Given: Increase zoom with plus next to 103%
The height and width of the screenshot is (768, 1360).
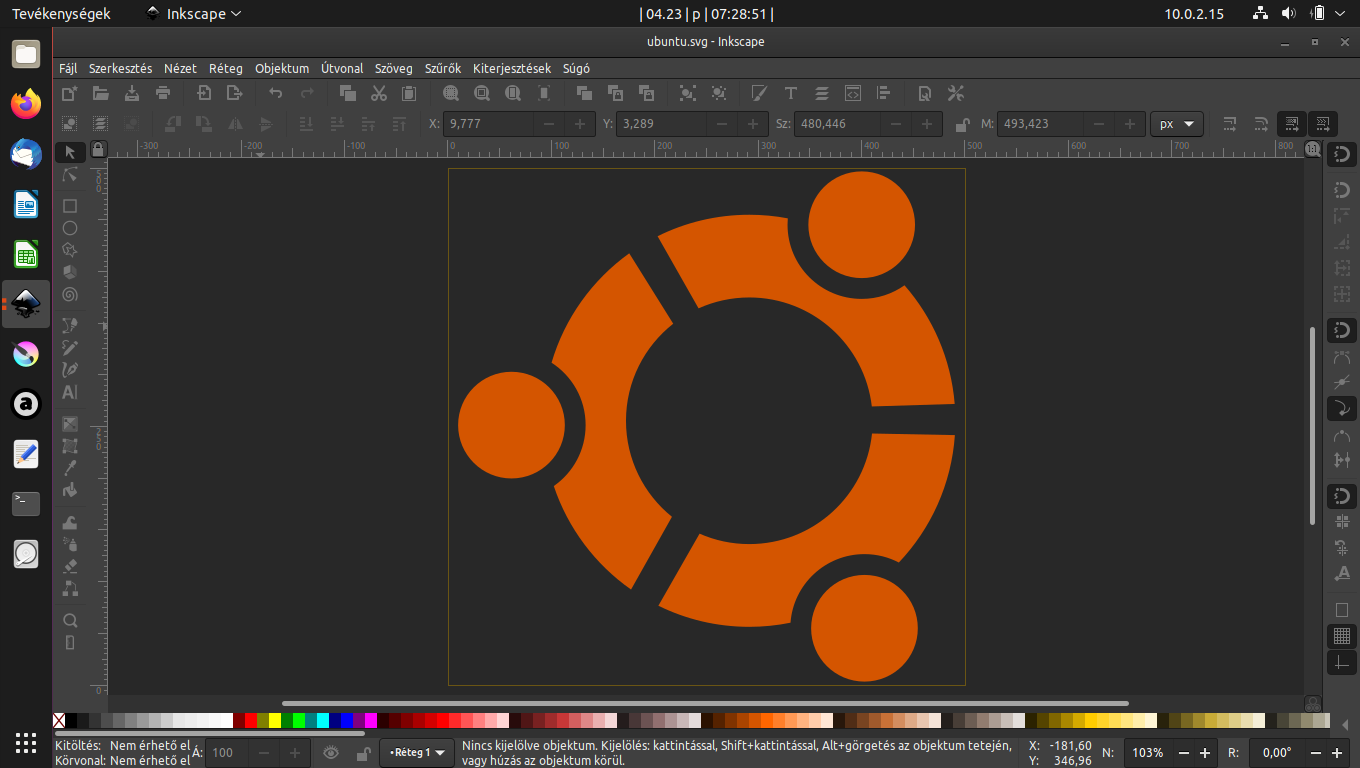Looking at the screenshot, I should click(1205, 753).
